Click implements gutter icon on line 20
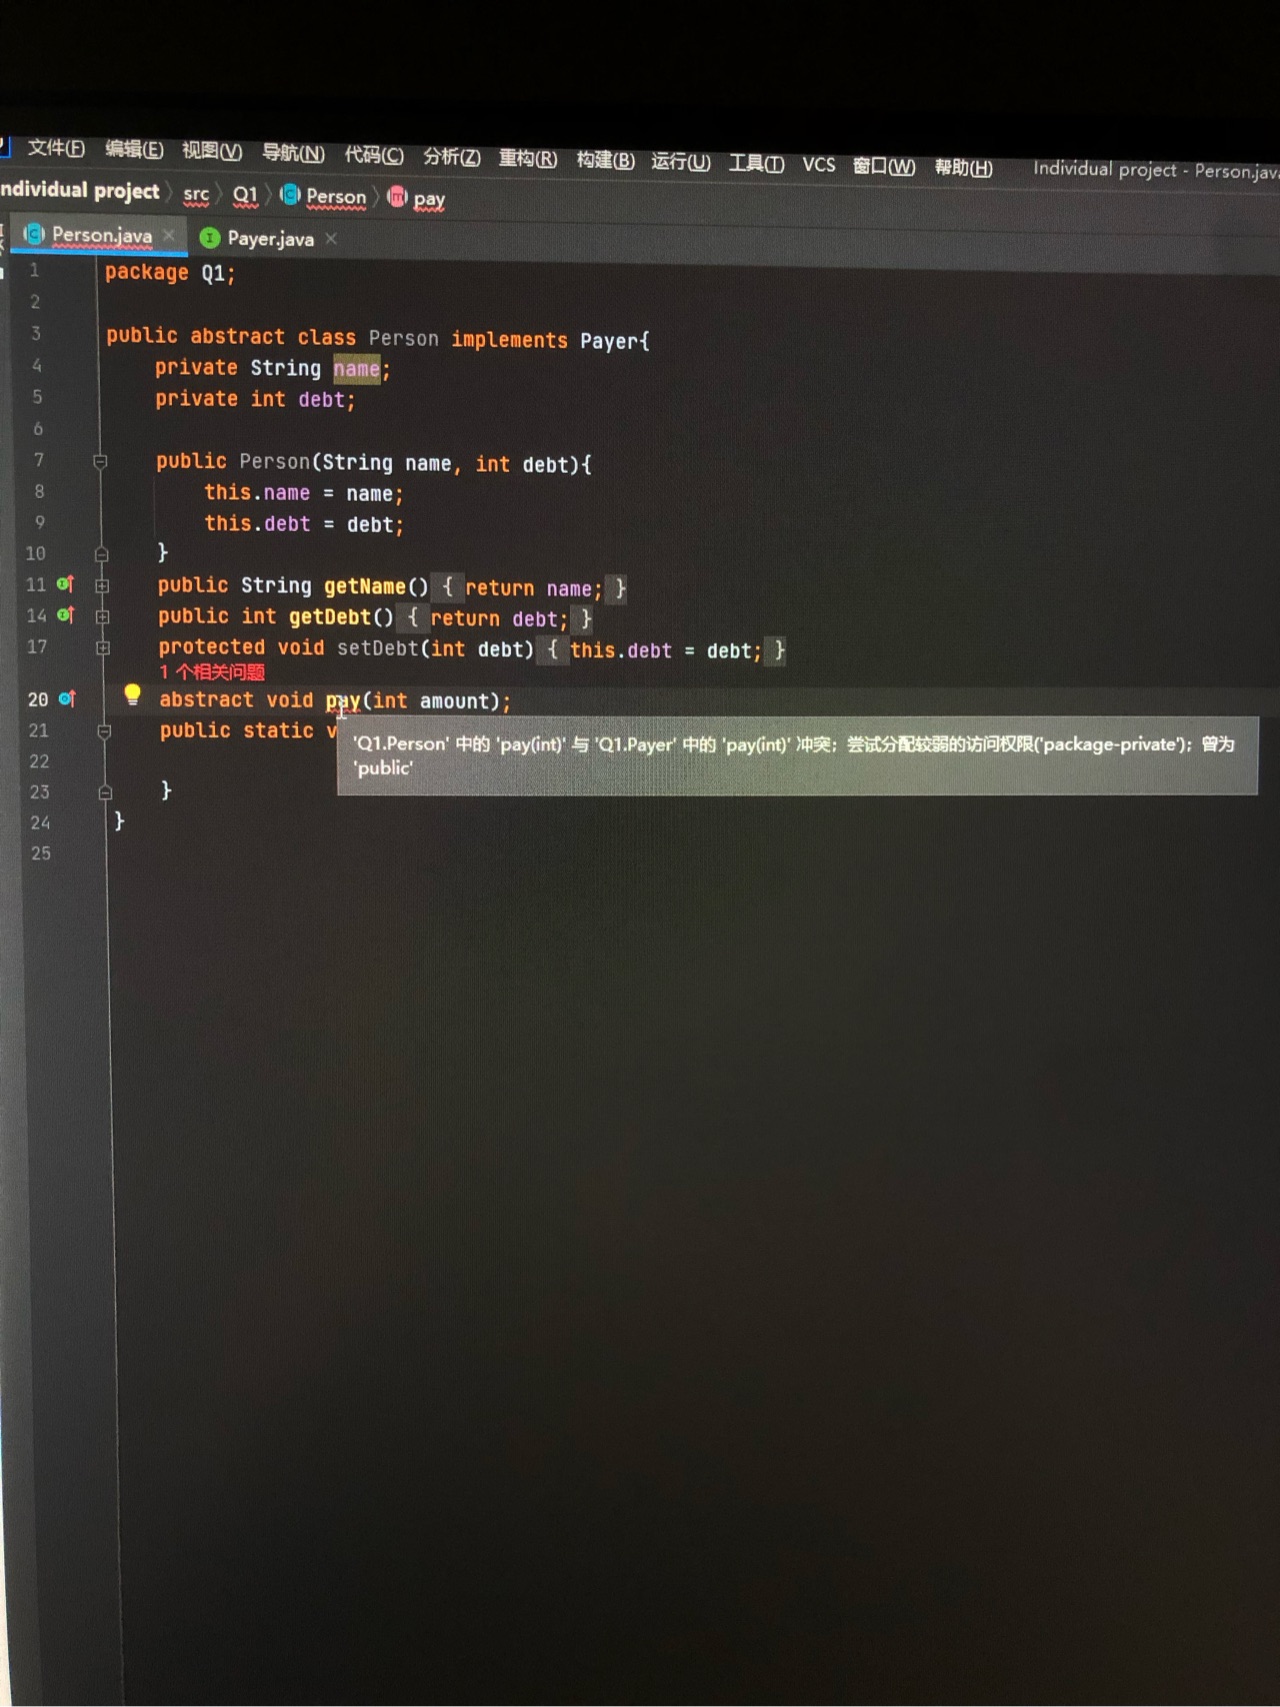1280x1707 pixels. (67, 699)
